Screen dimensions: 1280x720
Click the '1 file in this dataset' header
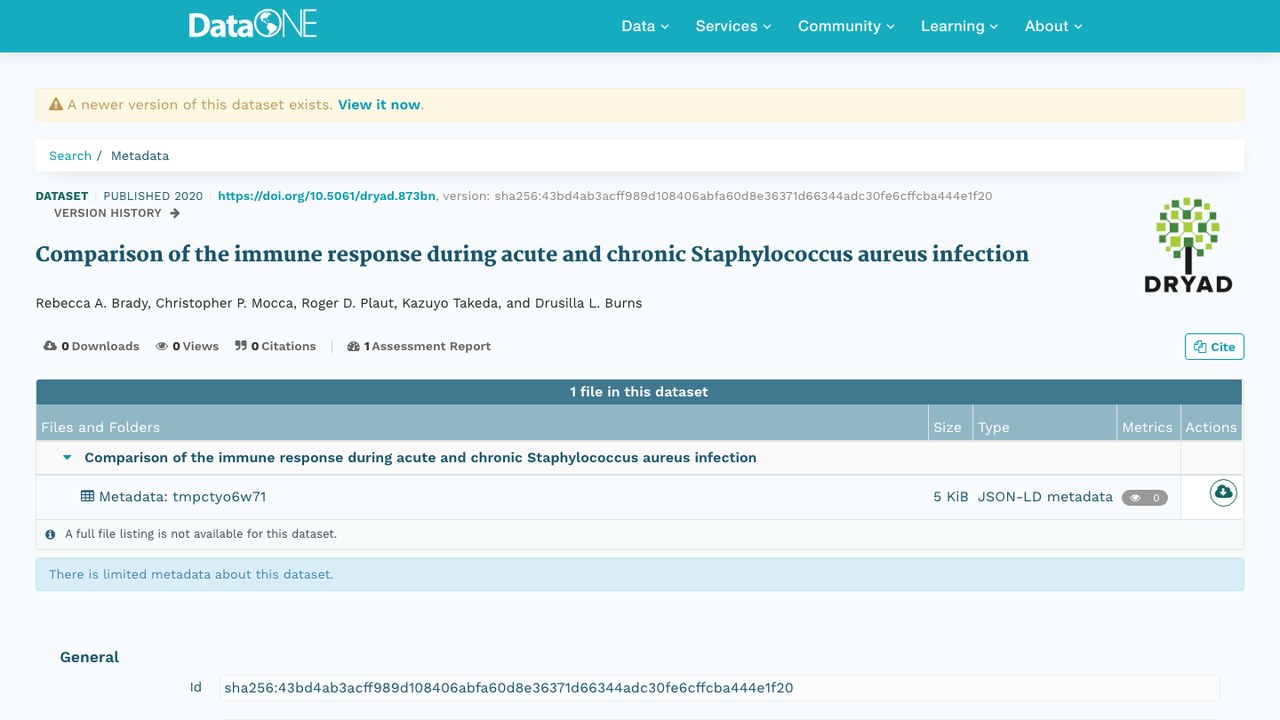[639, 392]
